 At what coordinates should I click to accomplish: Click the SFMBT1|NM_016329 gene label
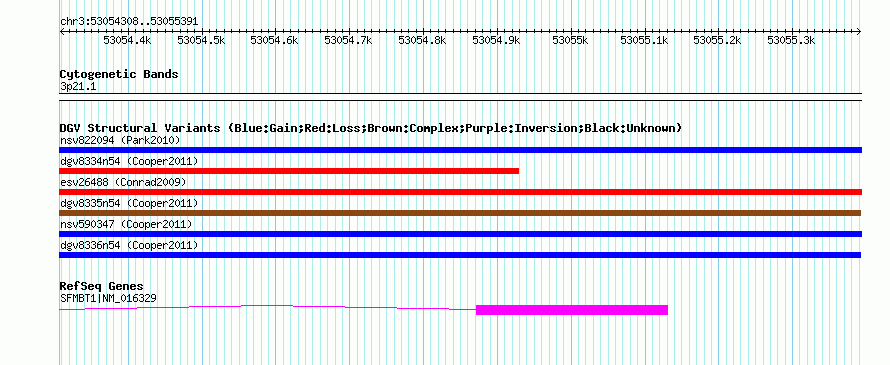coord(108,298)
